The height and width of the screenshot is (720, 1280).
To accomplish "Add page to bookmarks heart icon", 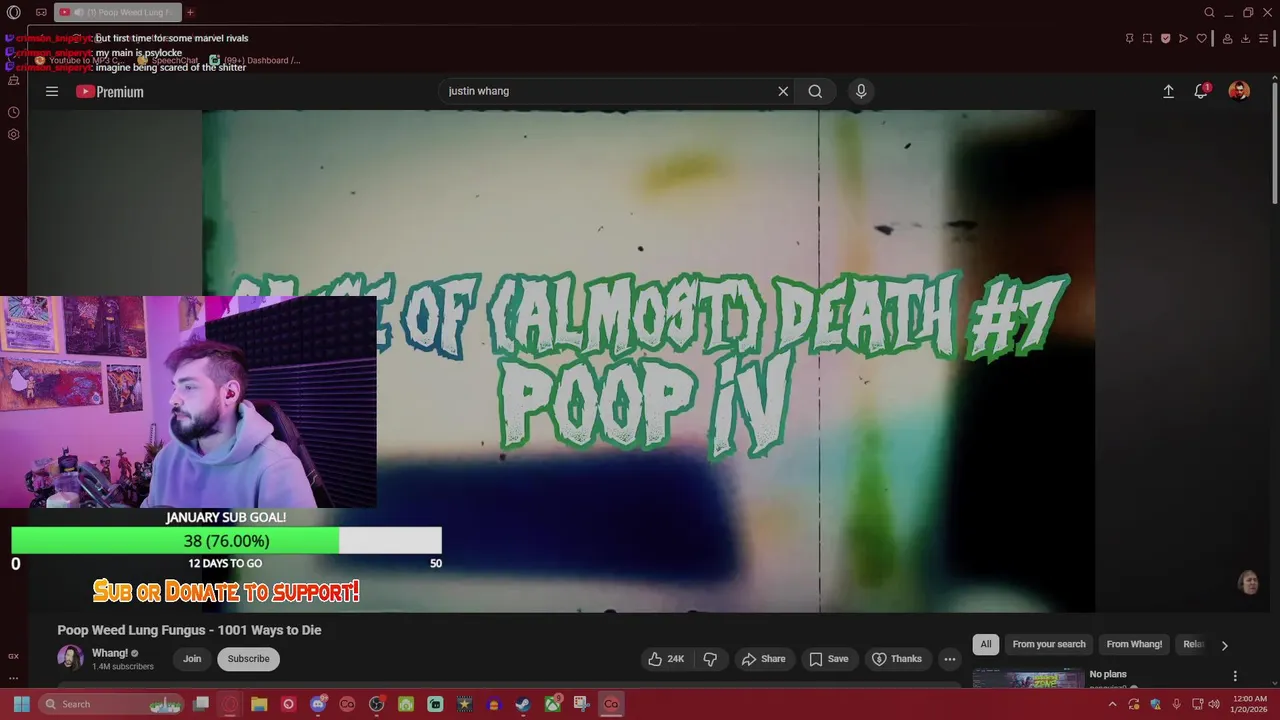I will coord(1201,39).
